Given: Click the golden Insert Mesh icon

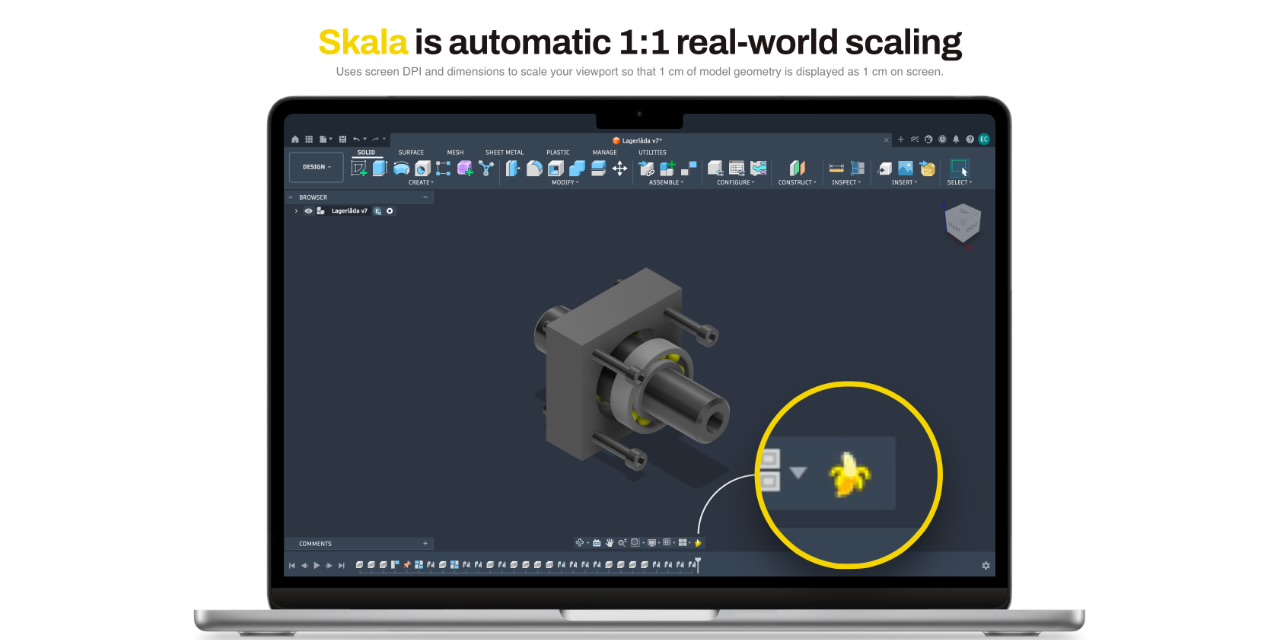Looking at the screenshot, I should (x=928, y=168).
